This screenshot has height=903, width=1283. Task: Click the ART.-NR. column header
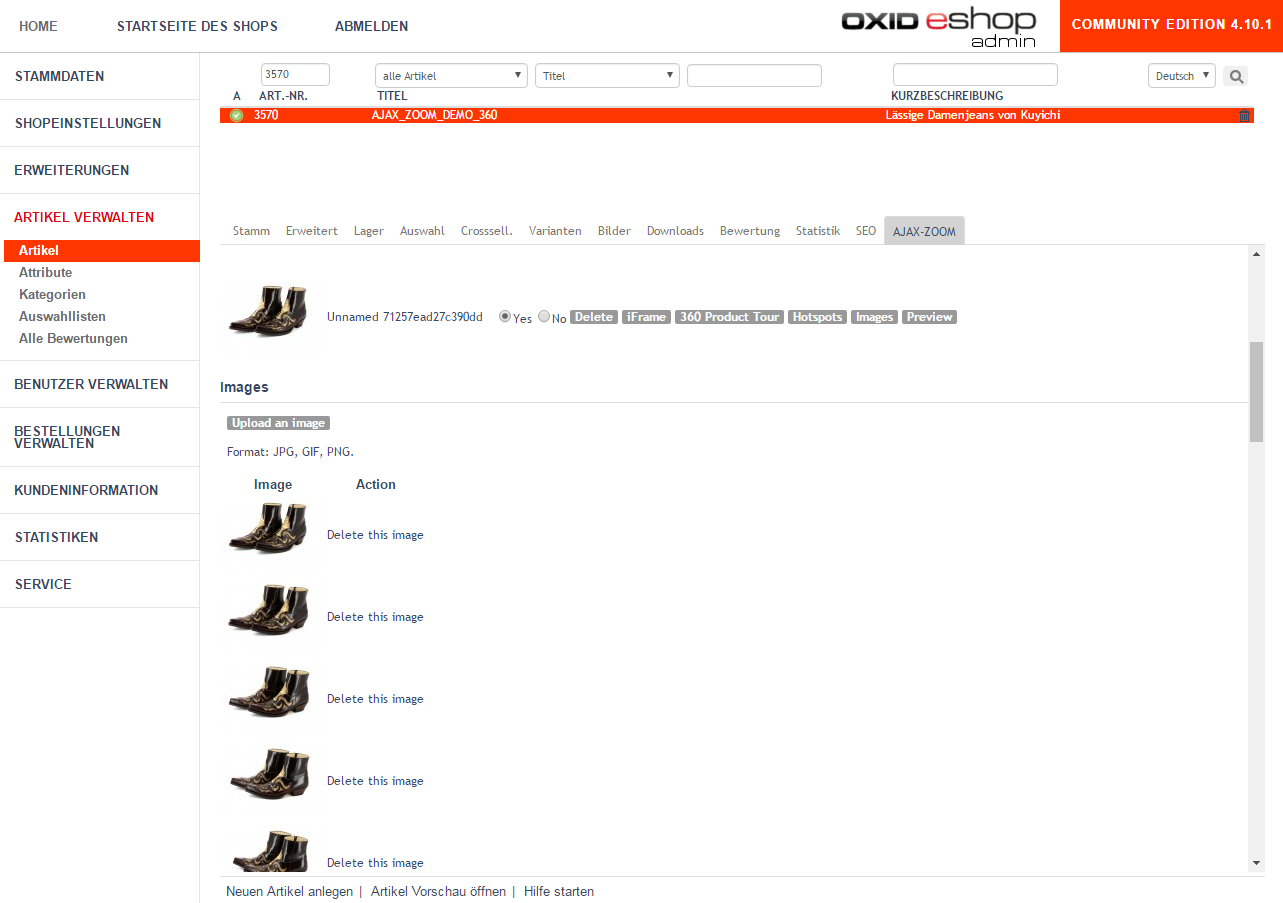tap(282, 96)
